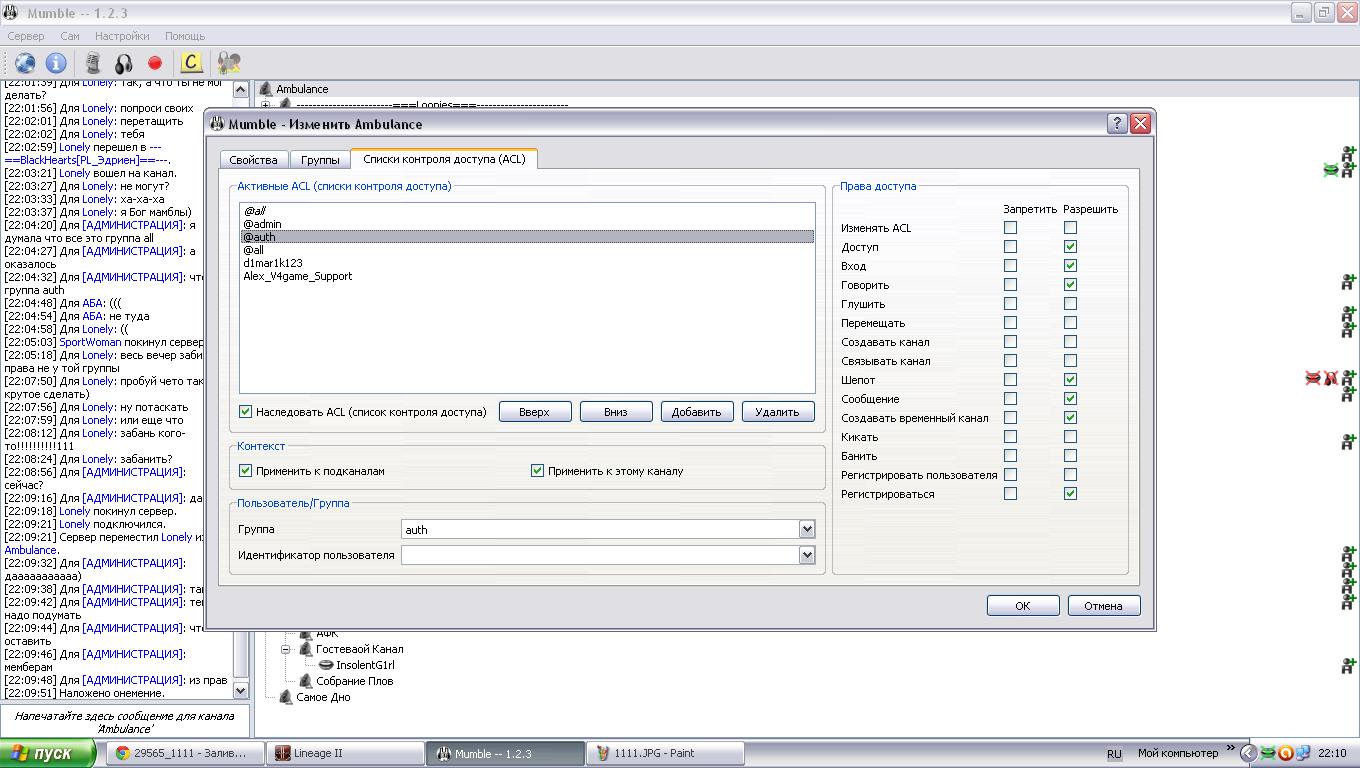Viewport: 1360px width, 768px height.
Task: Click the lips icon beside InsolentG1rl
Action: [x=326, y=665]
